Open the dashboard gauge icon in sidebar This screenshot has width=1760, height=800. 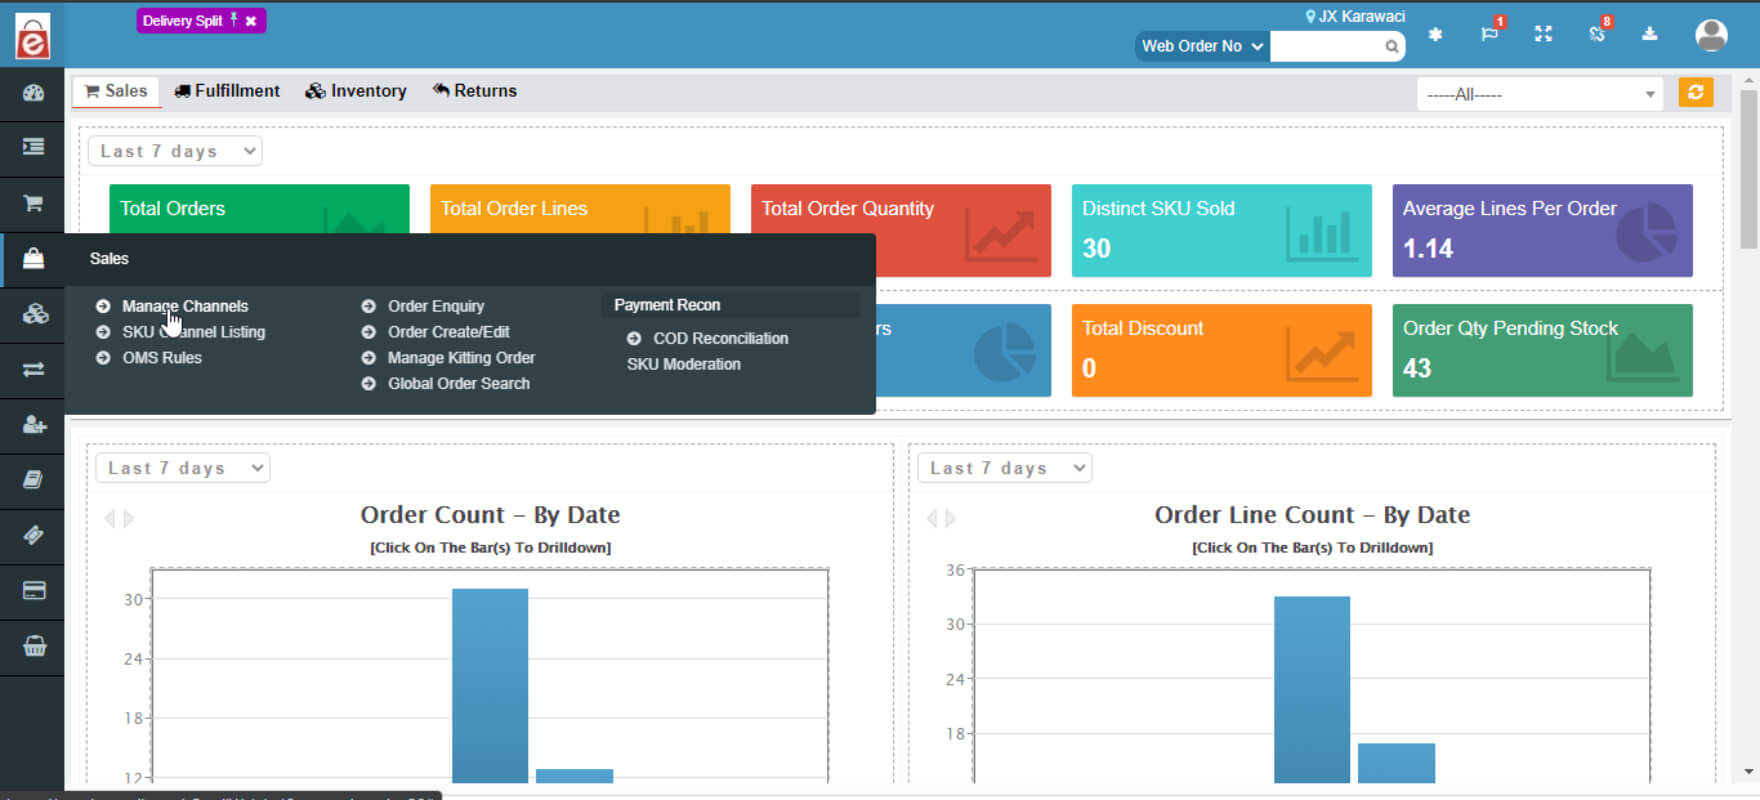coord(33,93)
